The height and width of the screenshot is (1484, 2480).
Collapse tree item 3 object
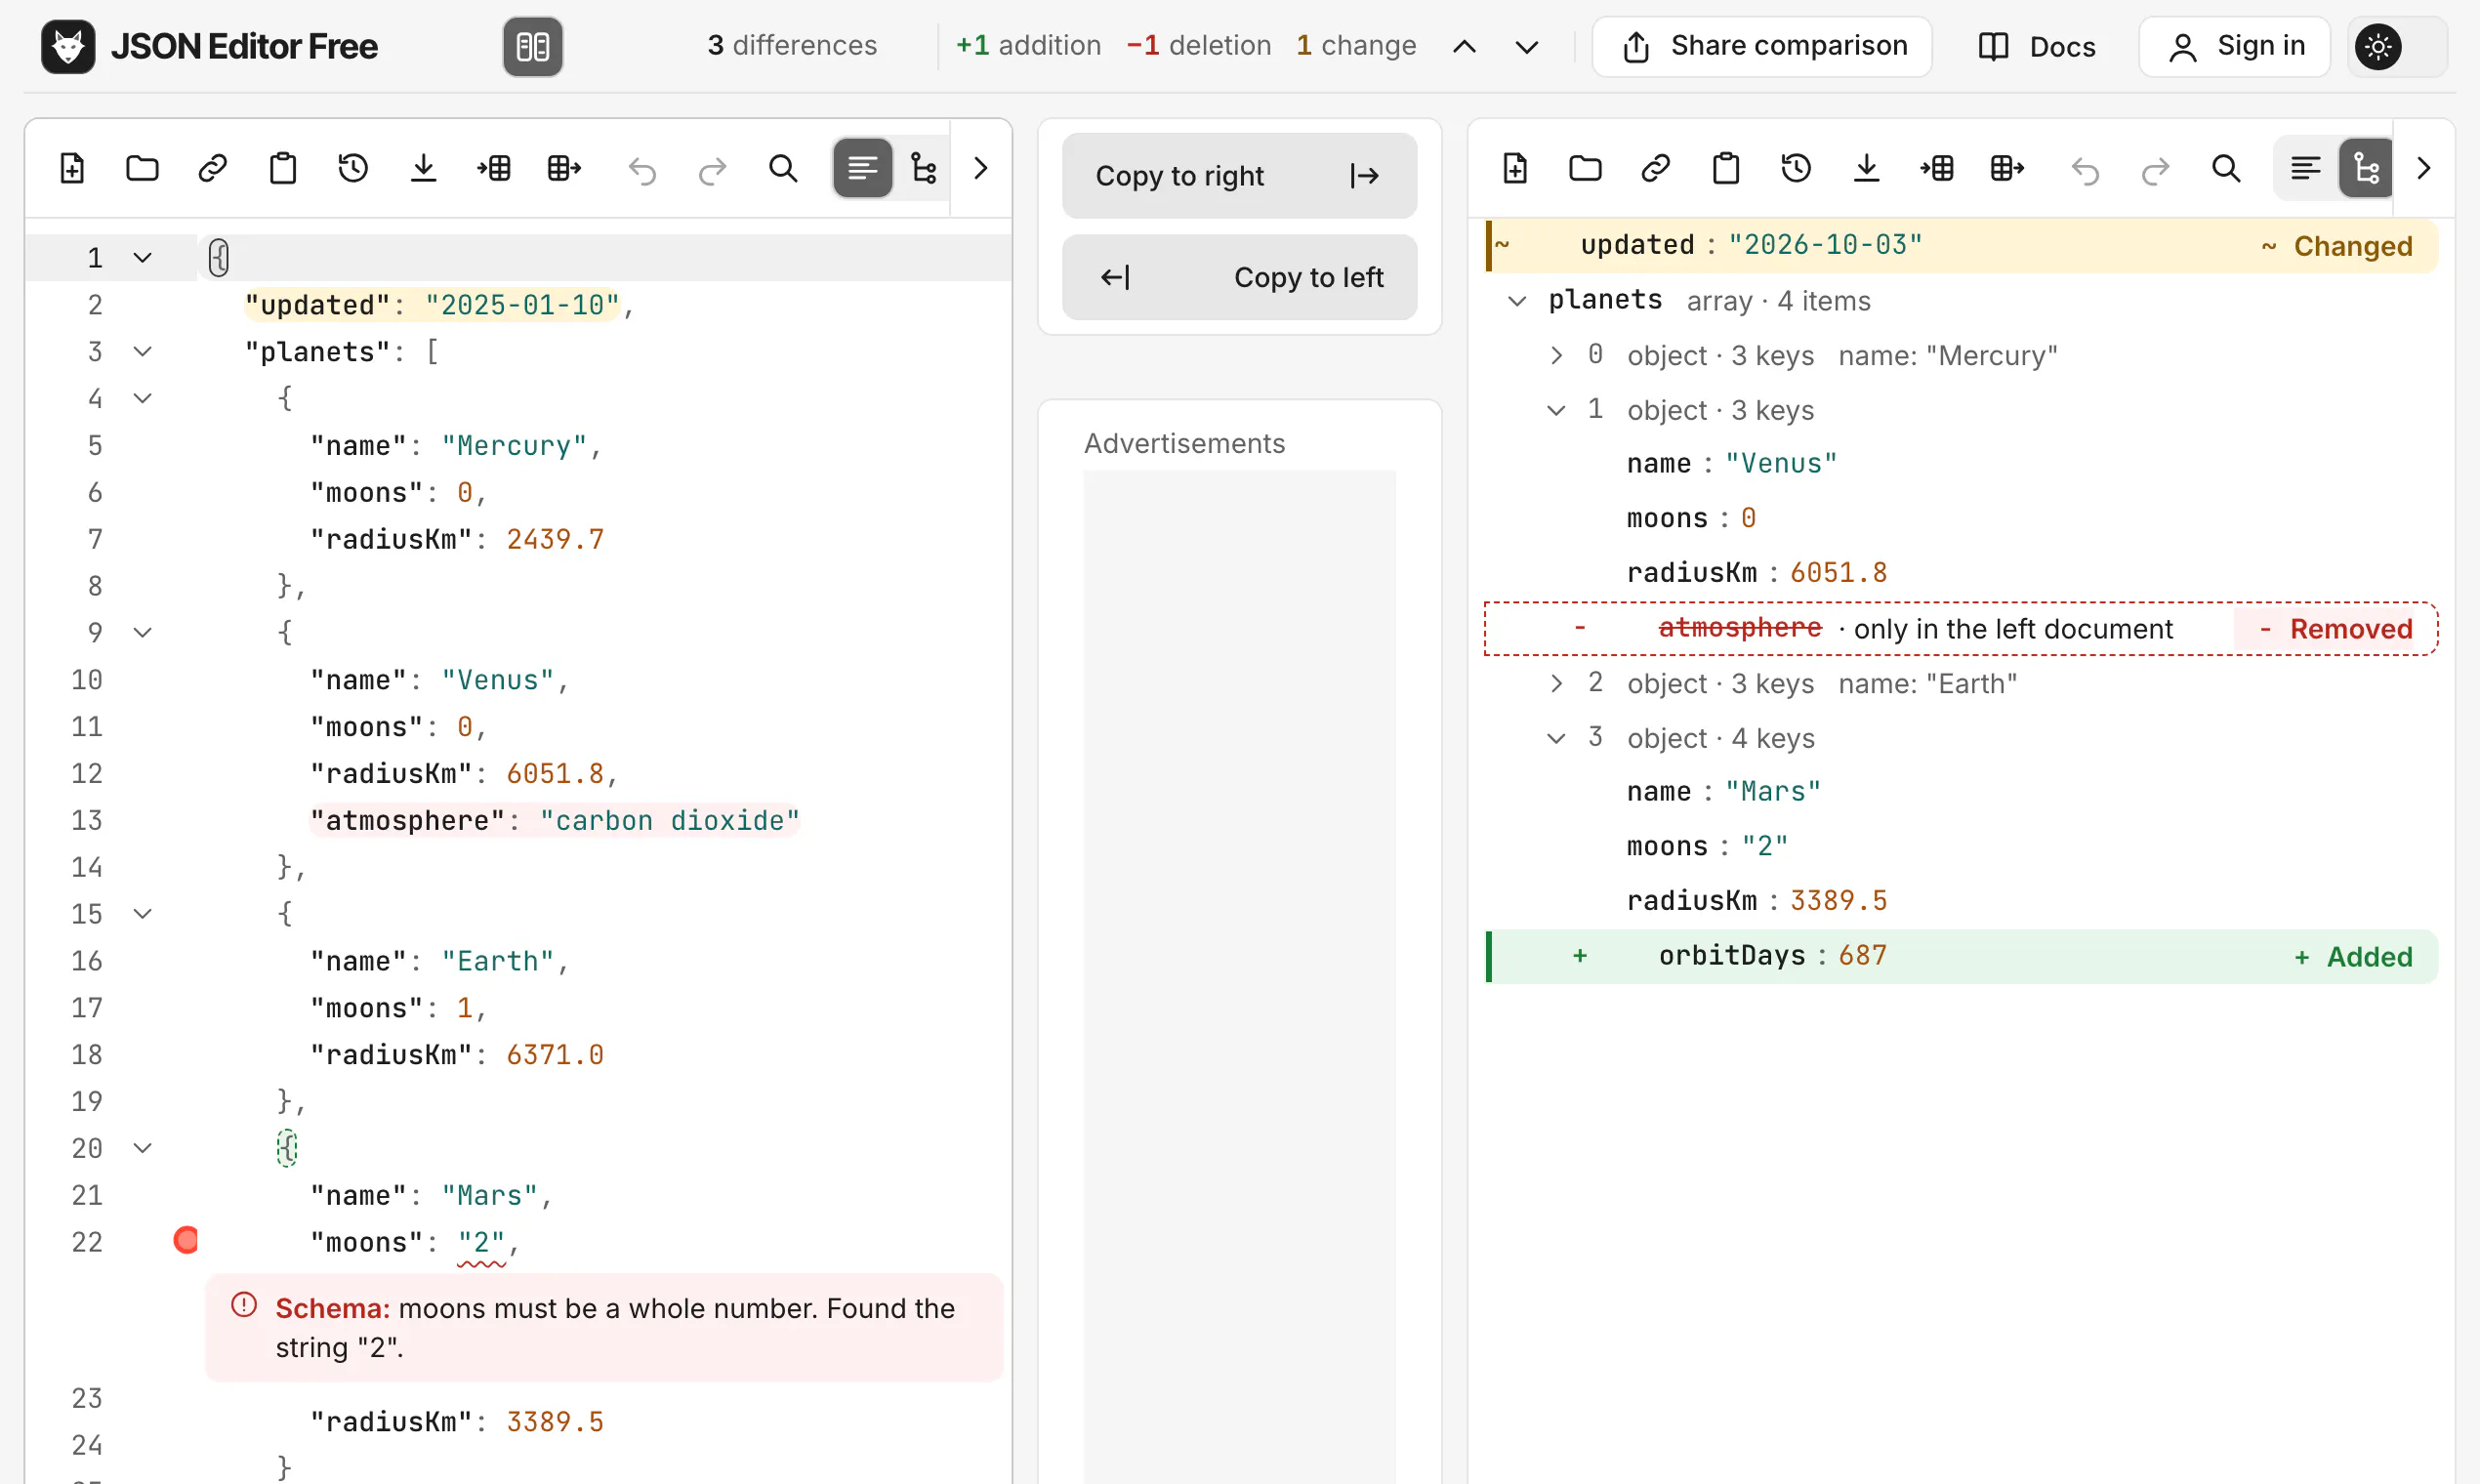1556,739
